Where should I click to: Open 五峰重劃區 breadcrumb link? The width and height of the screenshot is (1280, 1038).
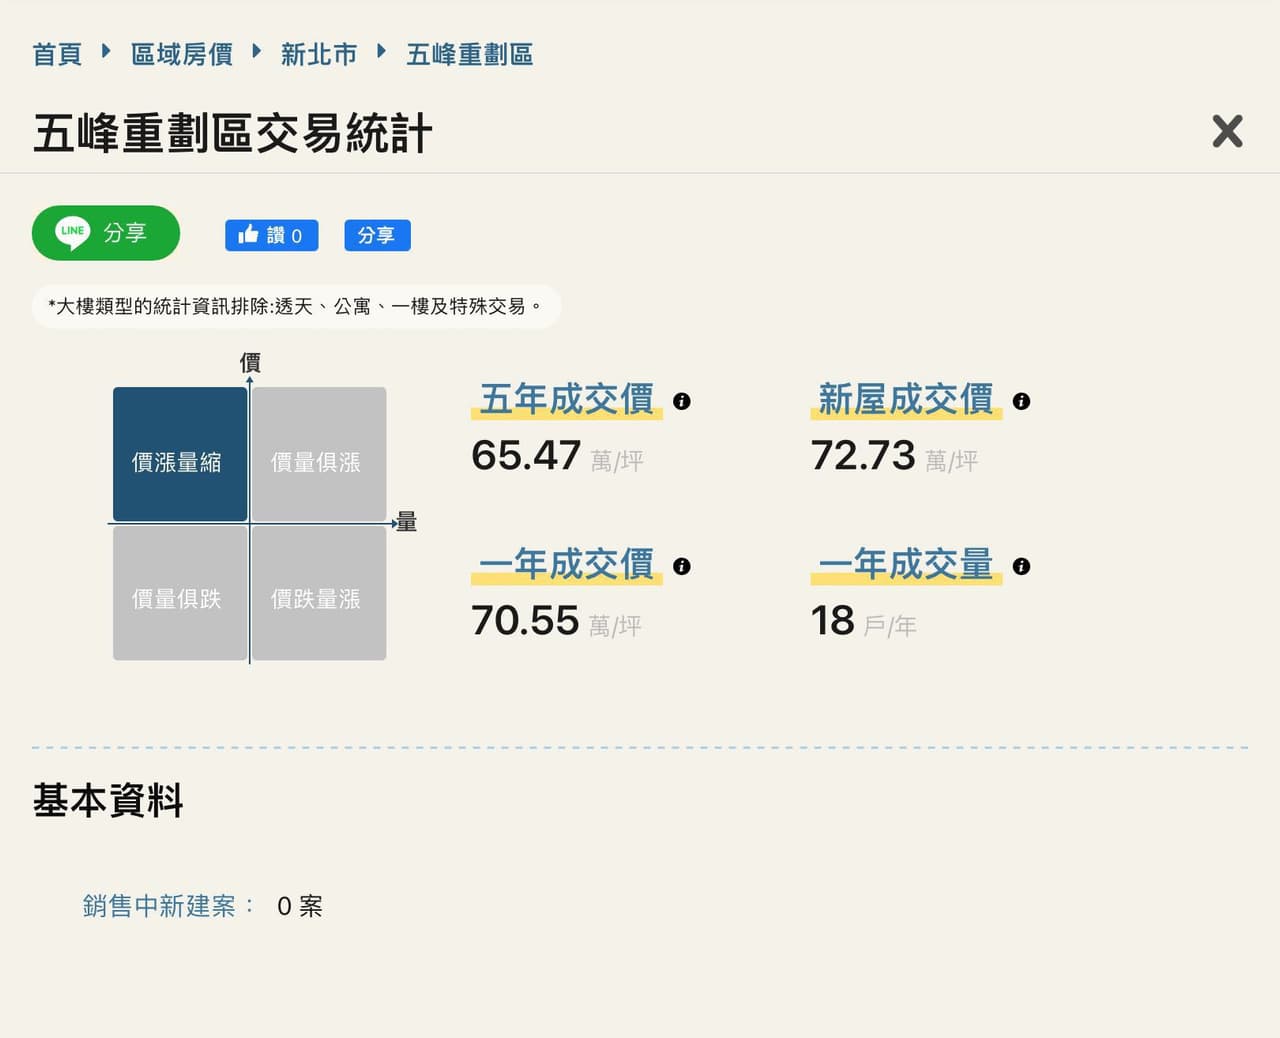coord(469,54)
